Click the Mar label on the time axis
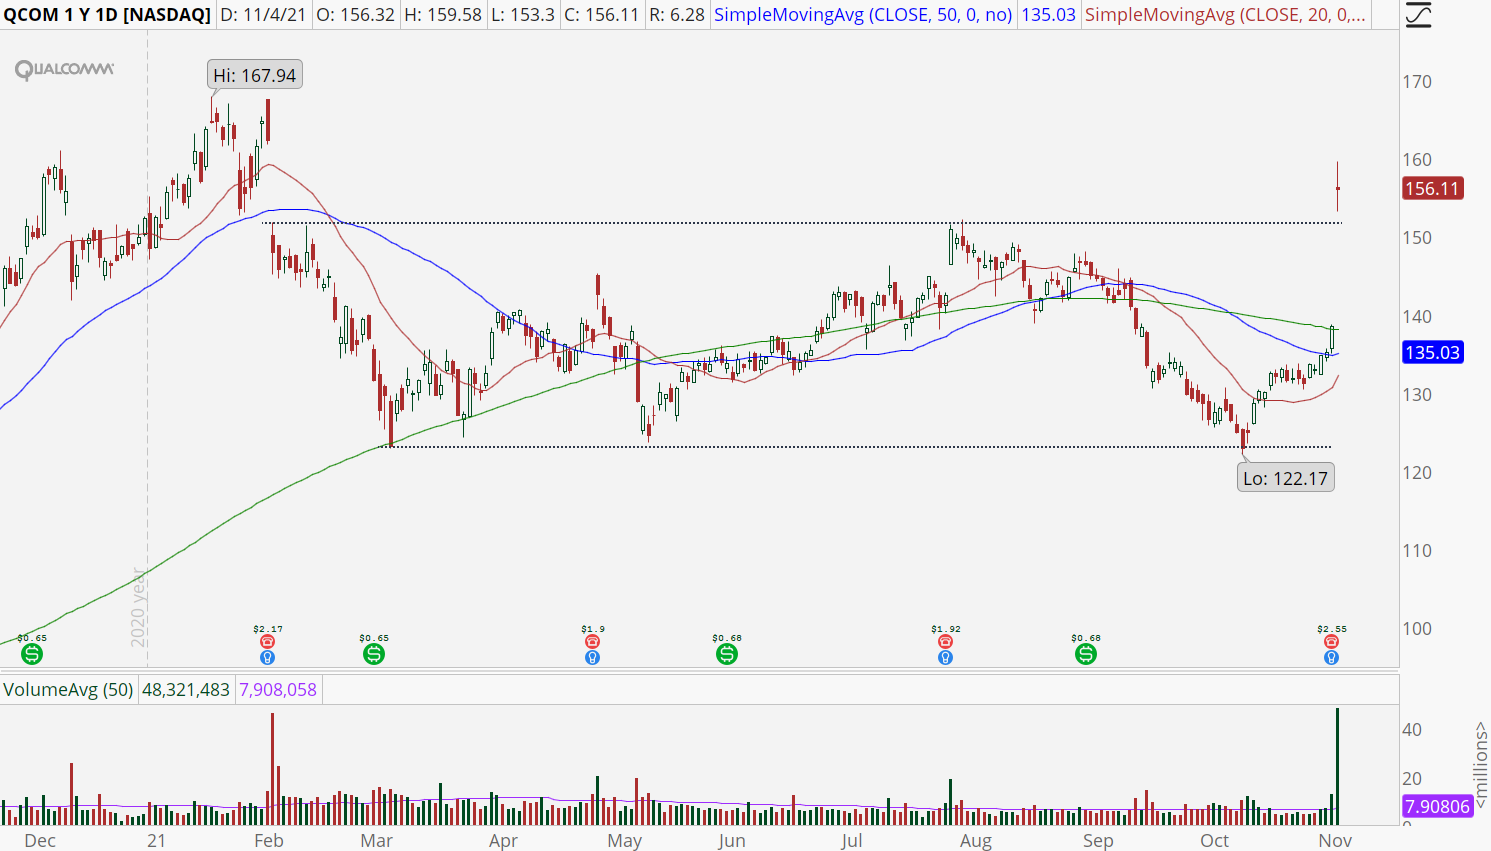The image size is (1491, 851). [377, 840]
